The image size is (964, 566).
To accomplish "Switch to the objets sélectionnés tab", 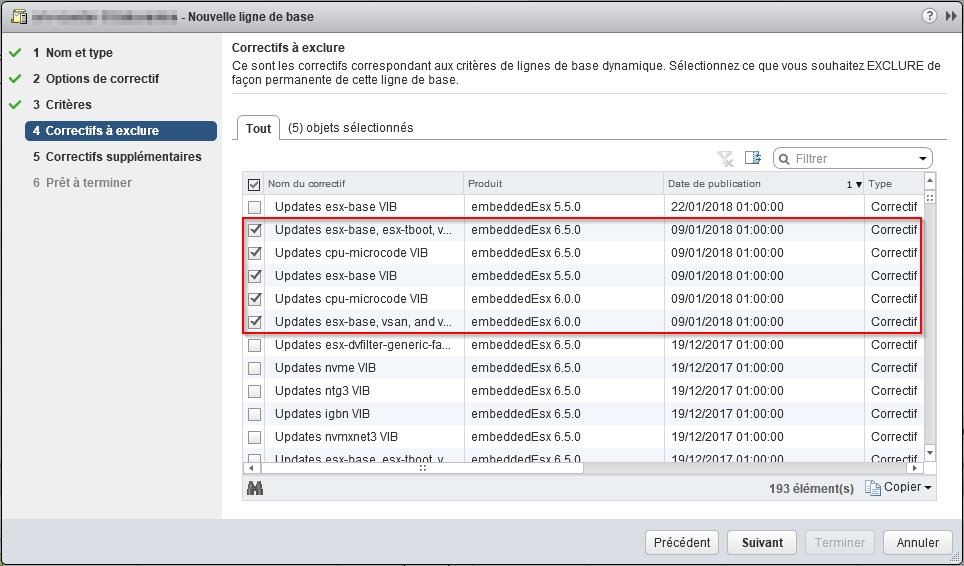I will [x=350, y=128].
